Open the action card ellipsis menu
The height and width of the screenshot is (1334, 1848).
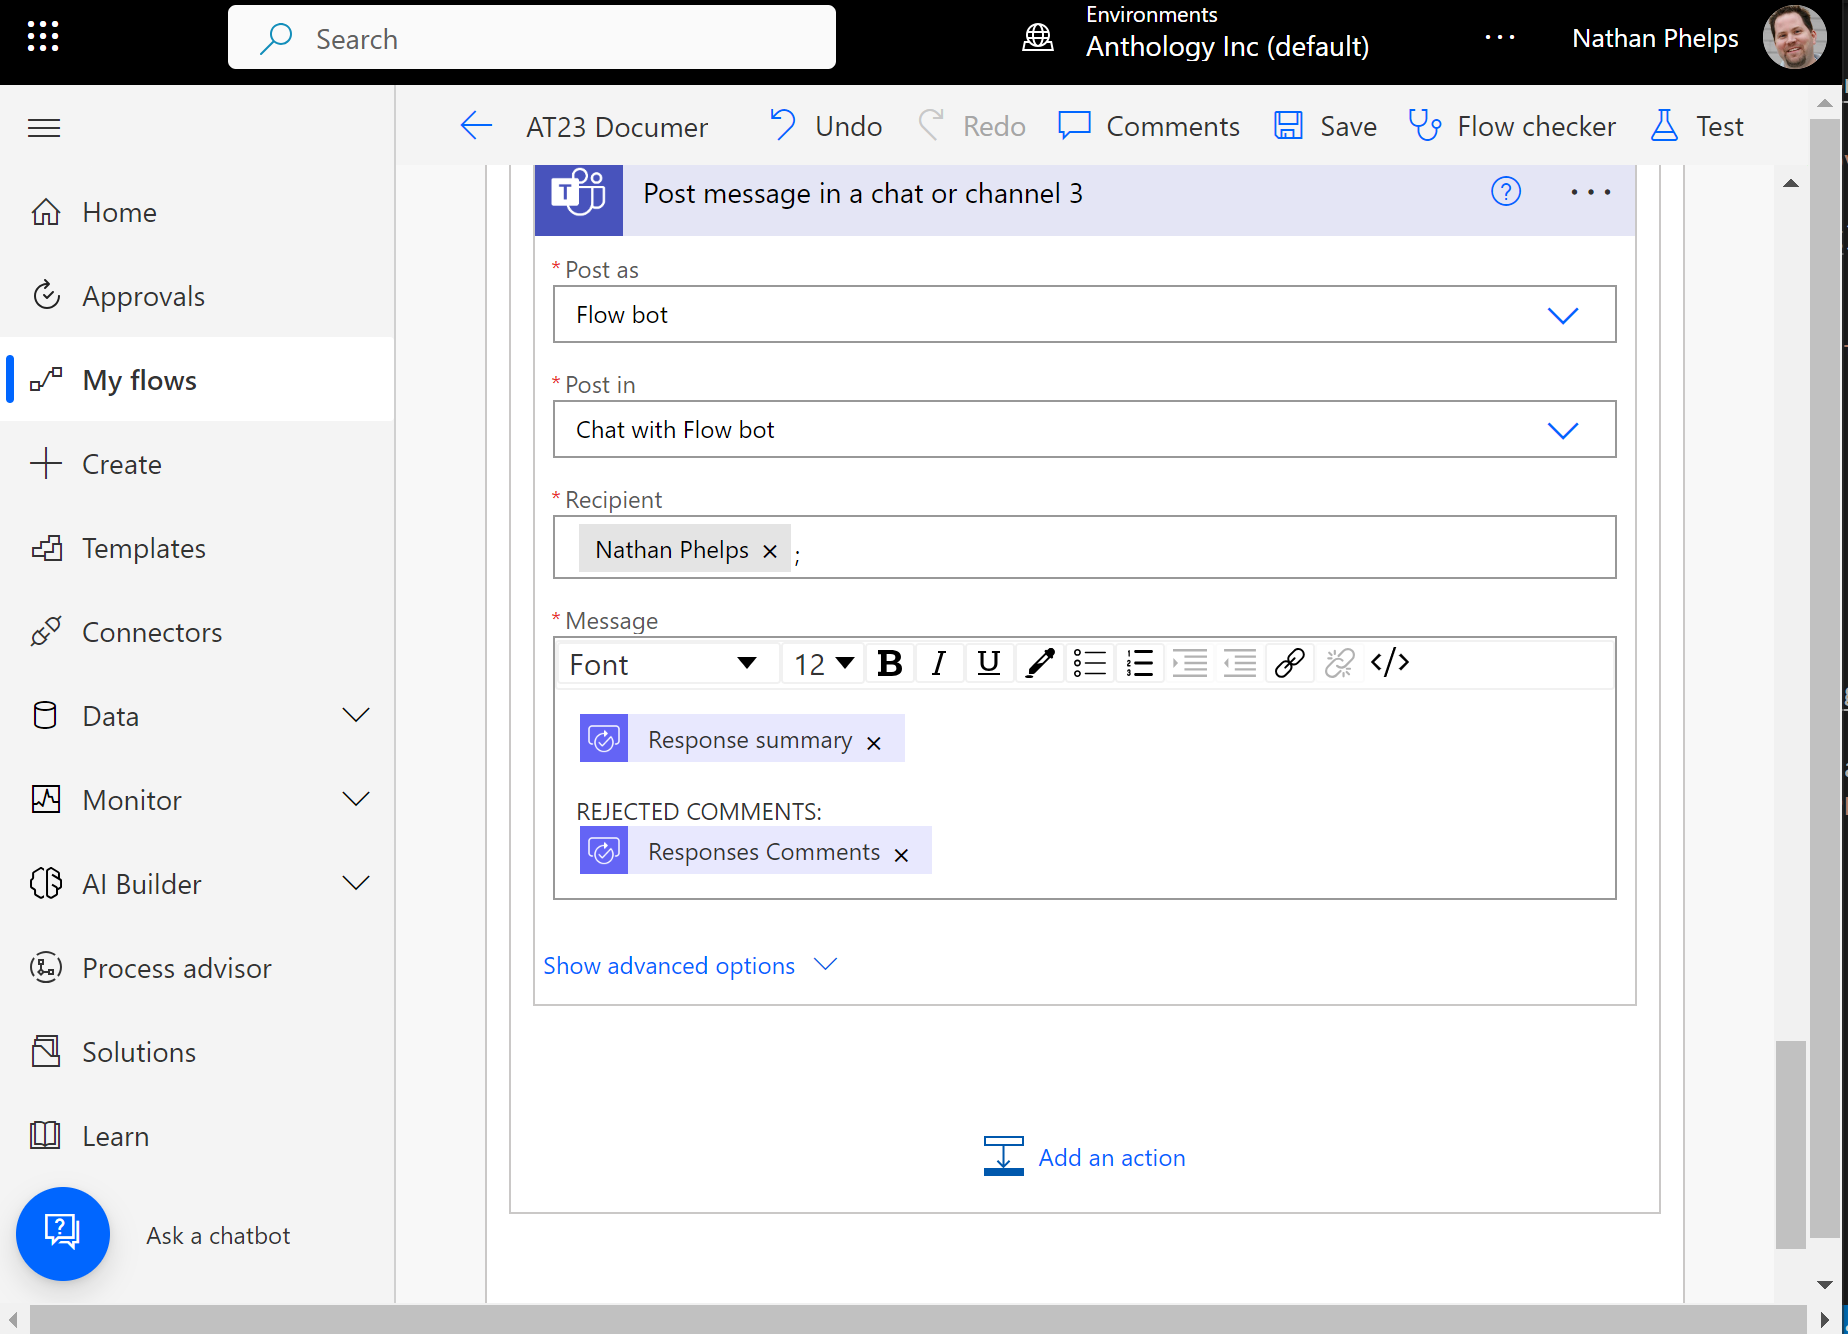pyautogui.click(x=1590, y=192)
